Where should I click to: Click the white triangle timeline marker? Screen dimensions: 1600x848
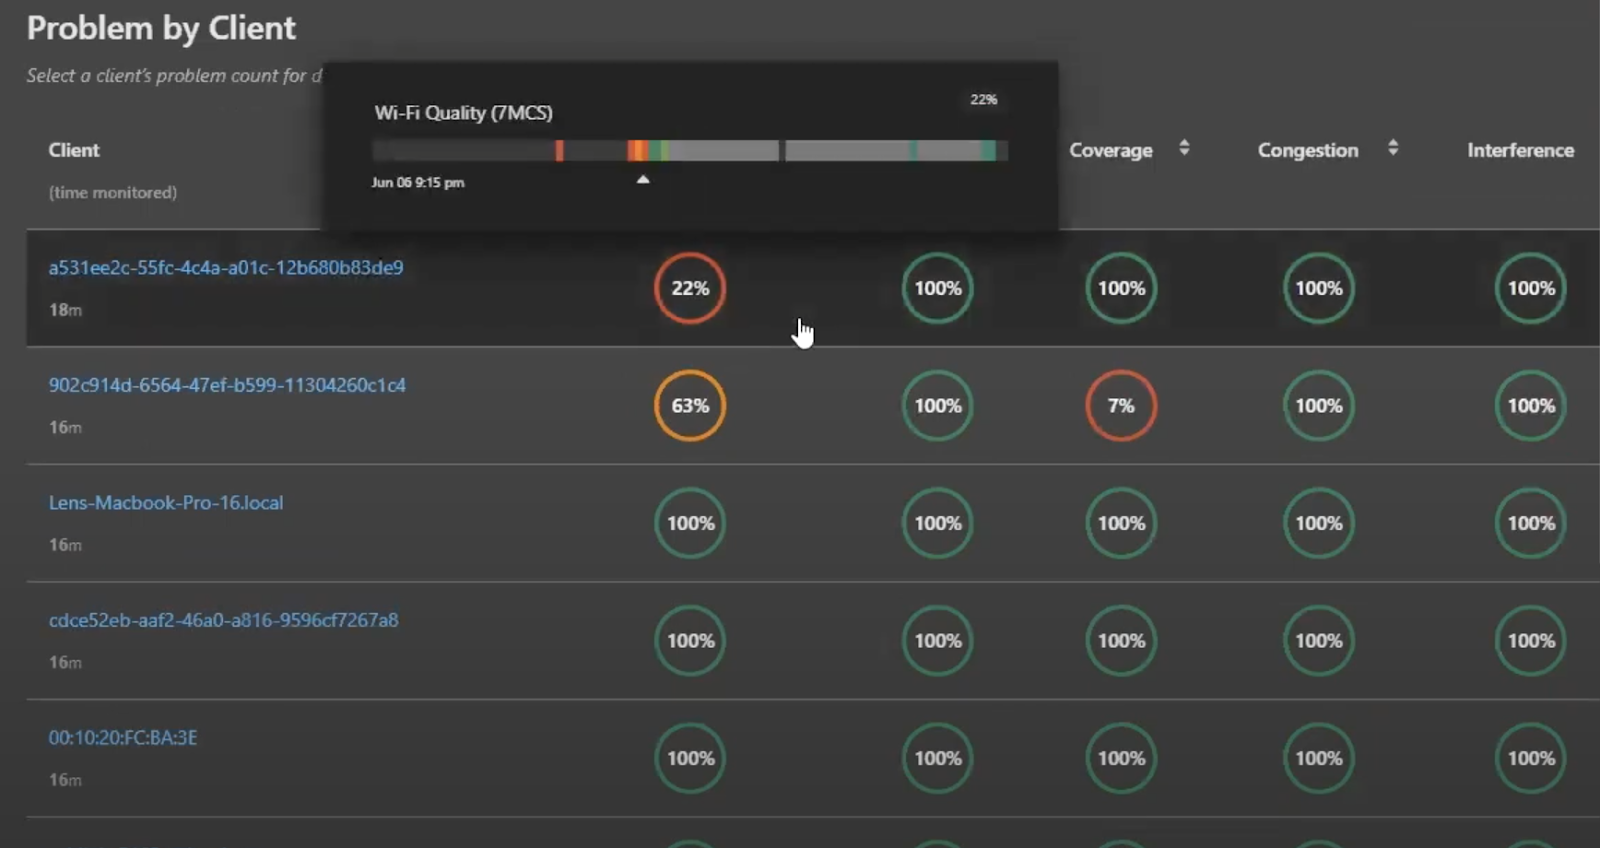643,180
